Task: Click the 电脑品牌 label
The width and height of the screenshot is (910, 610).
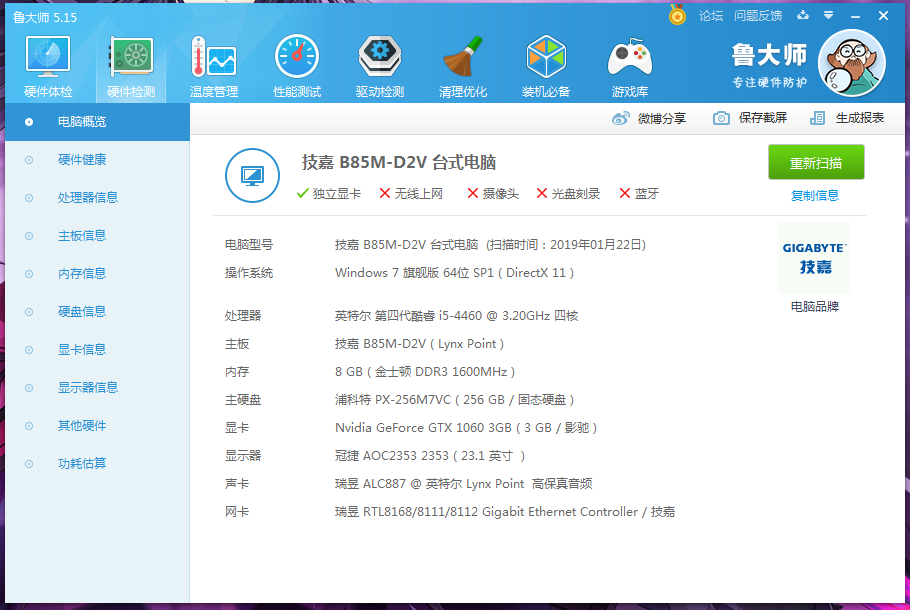Action: 815,307
